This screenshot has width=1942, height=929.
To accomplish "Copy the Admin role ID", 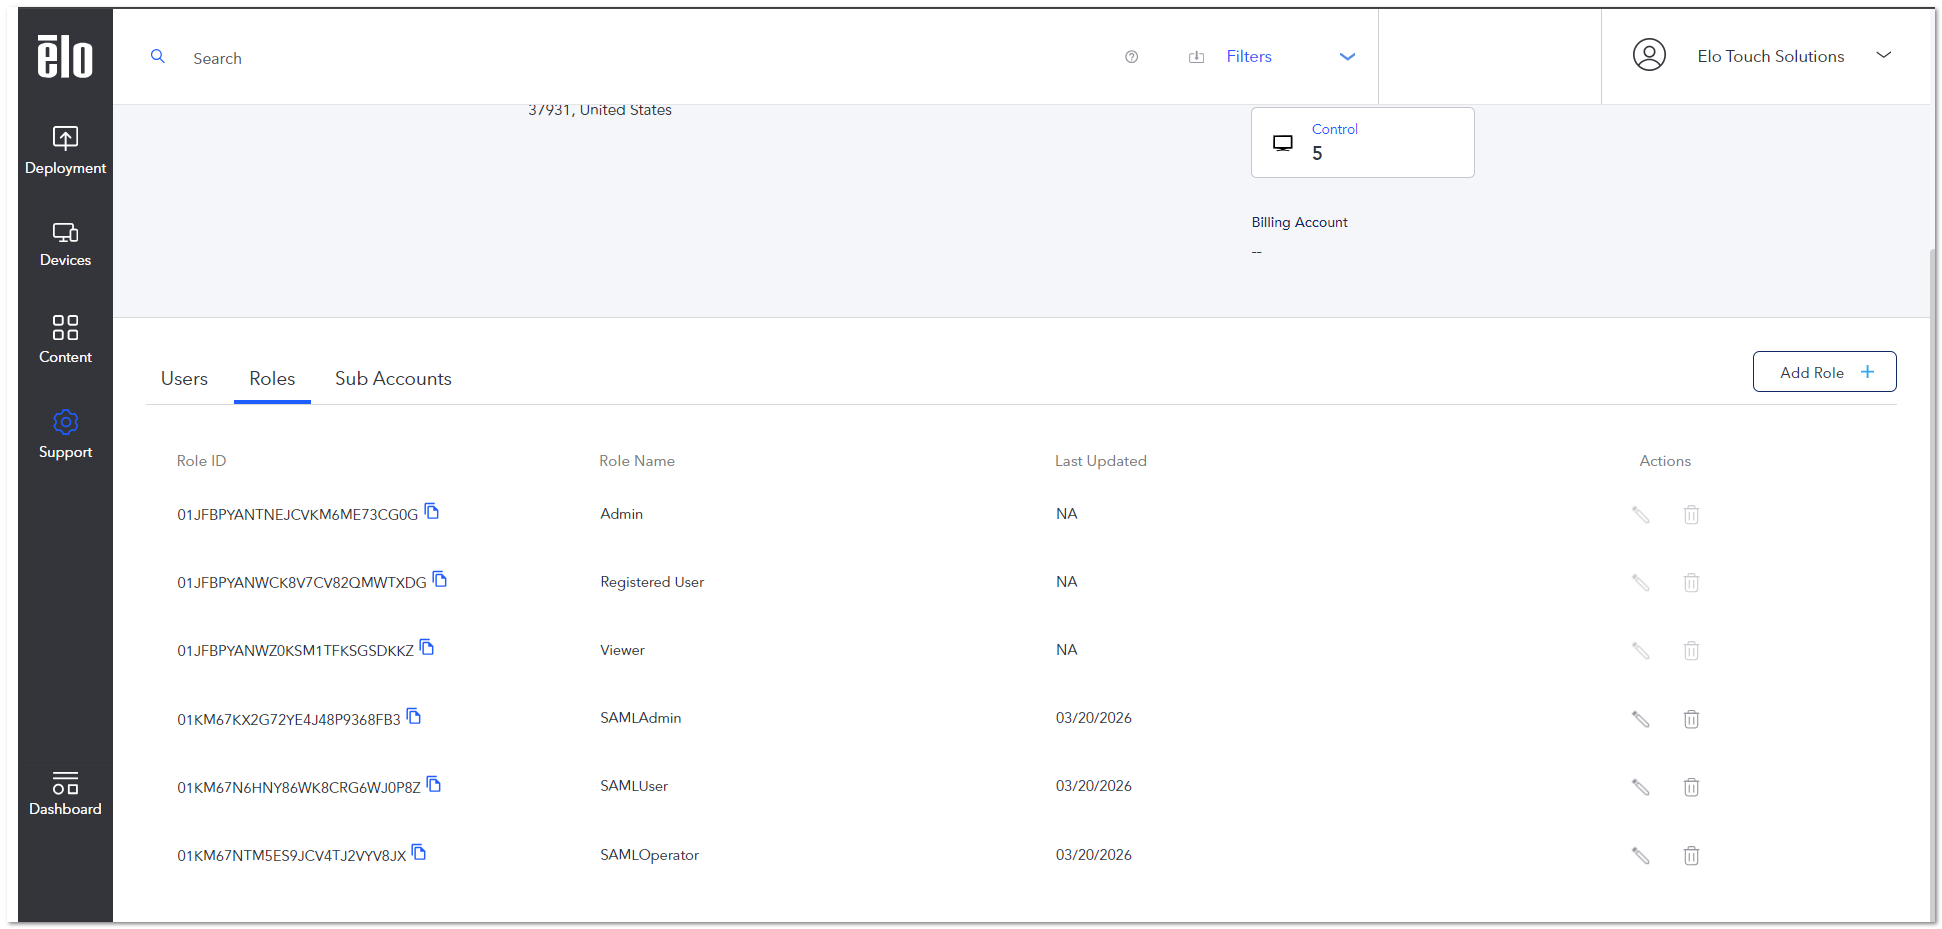I will [432, 511].
